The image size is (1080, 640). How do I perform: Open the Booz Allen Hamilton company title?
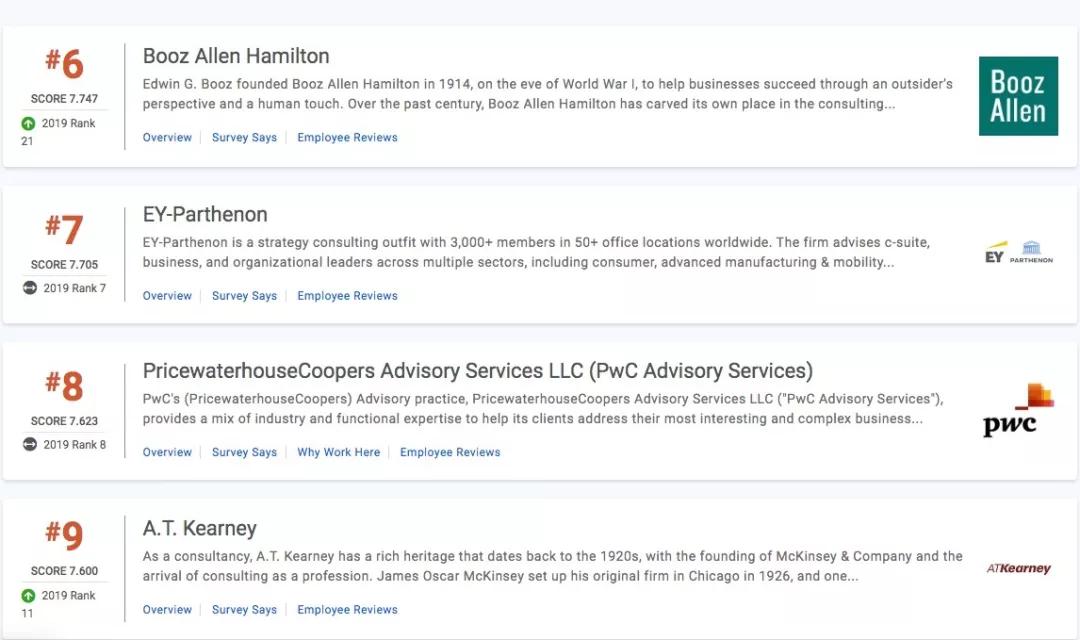pos(236,56)
